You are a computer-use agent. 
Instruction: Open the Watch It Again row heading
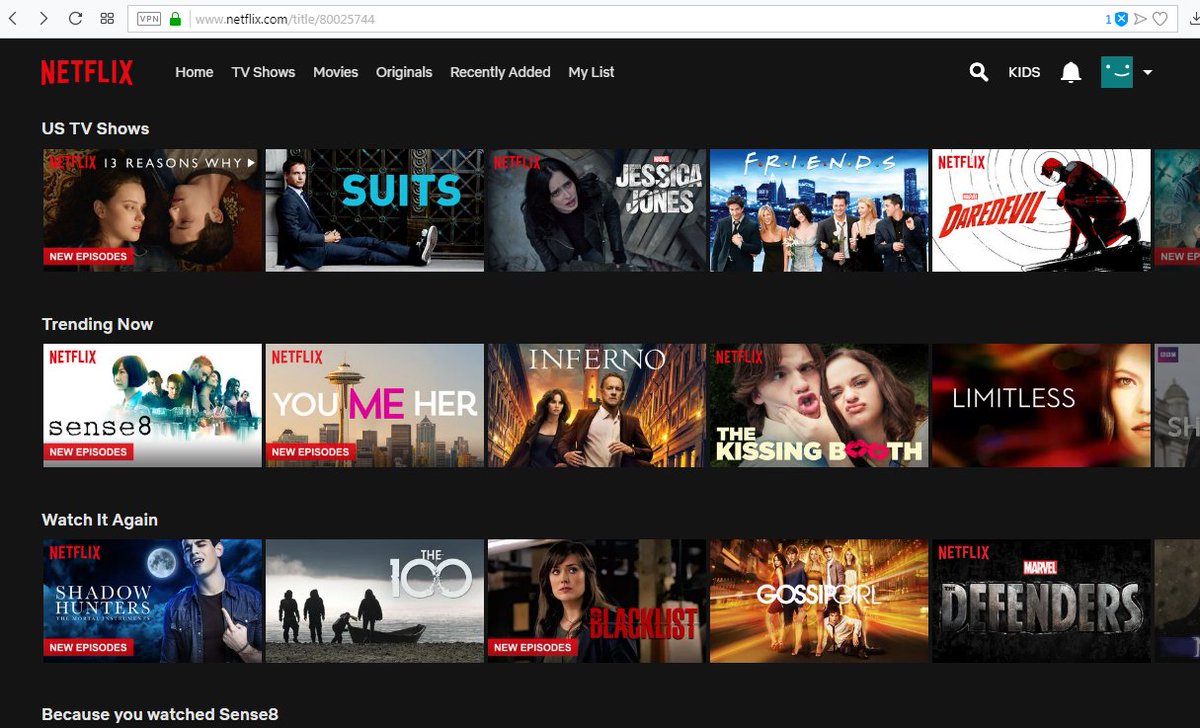coord(99,520)
